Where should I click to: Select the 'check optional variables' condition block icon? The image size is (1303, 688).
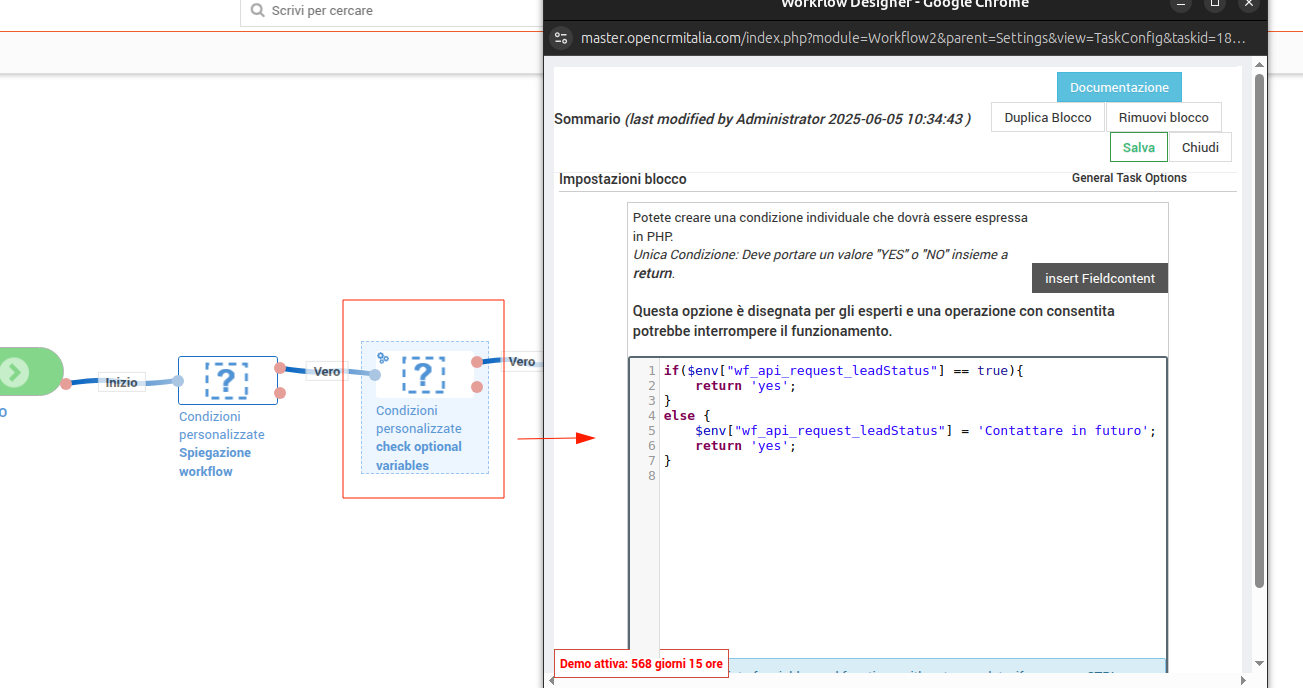click(x=423, y=374)
